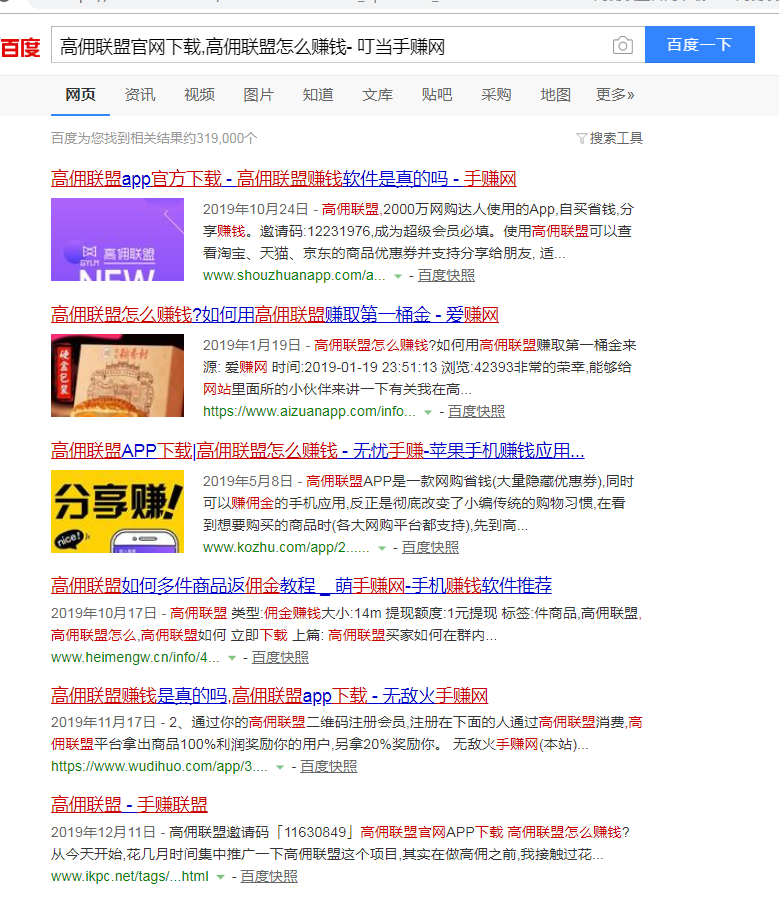Switch to the 资讯 tab
The height and width of the screenshot is (904, 779).
pyautogui.click(x=140, y=95)
